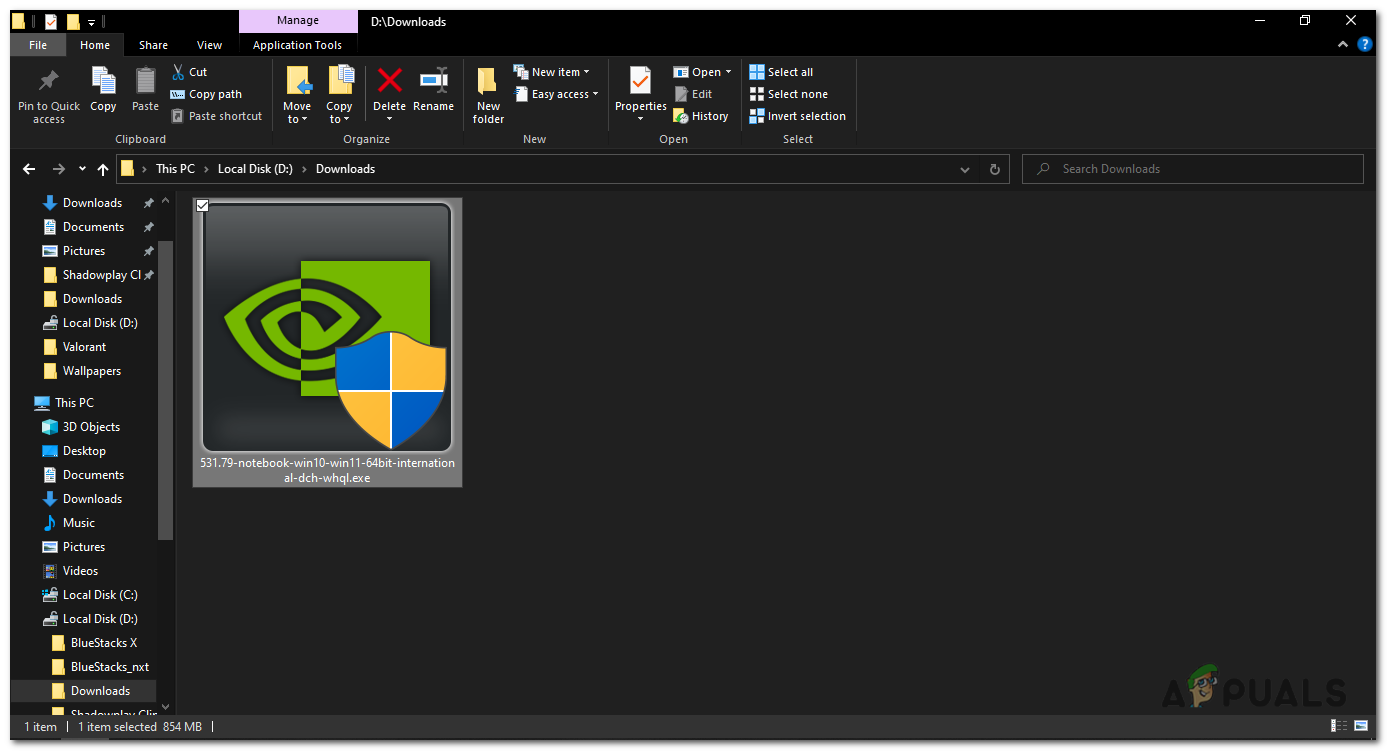Refresh the Downloads folder view

point(994,170)
